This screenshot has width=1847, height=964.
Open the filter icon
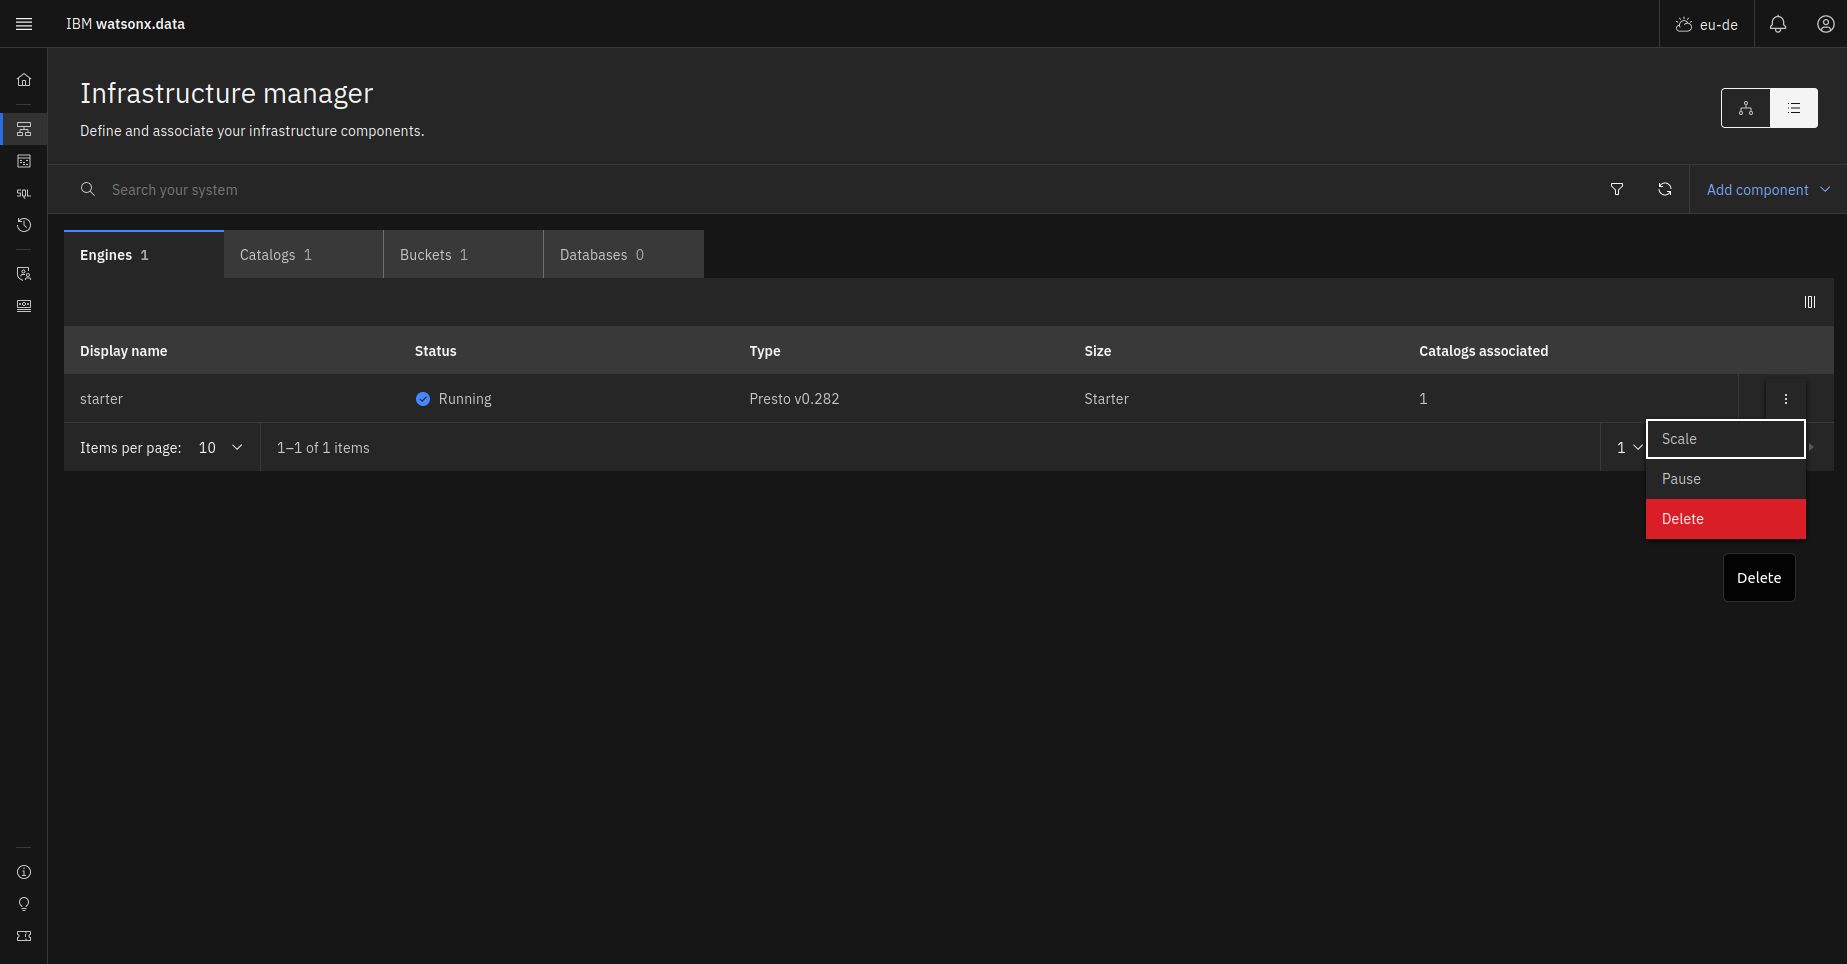[1617, 190]
